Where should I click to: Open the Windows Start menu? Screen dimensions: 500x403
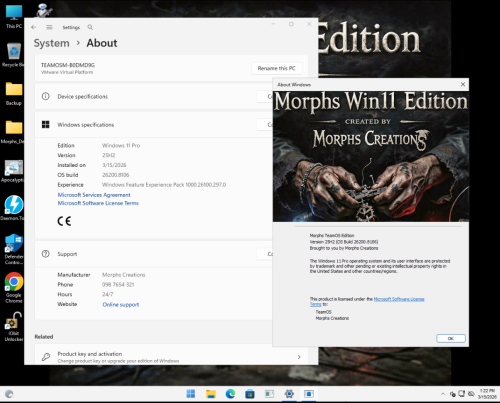191,394
